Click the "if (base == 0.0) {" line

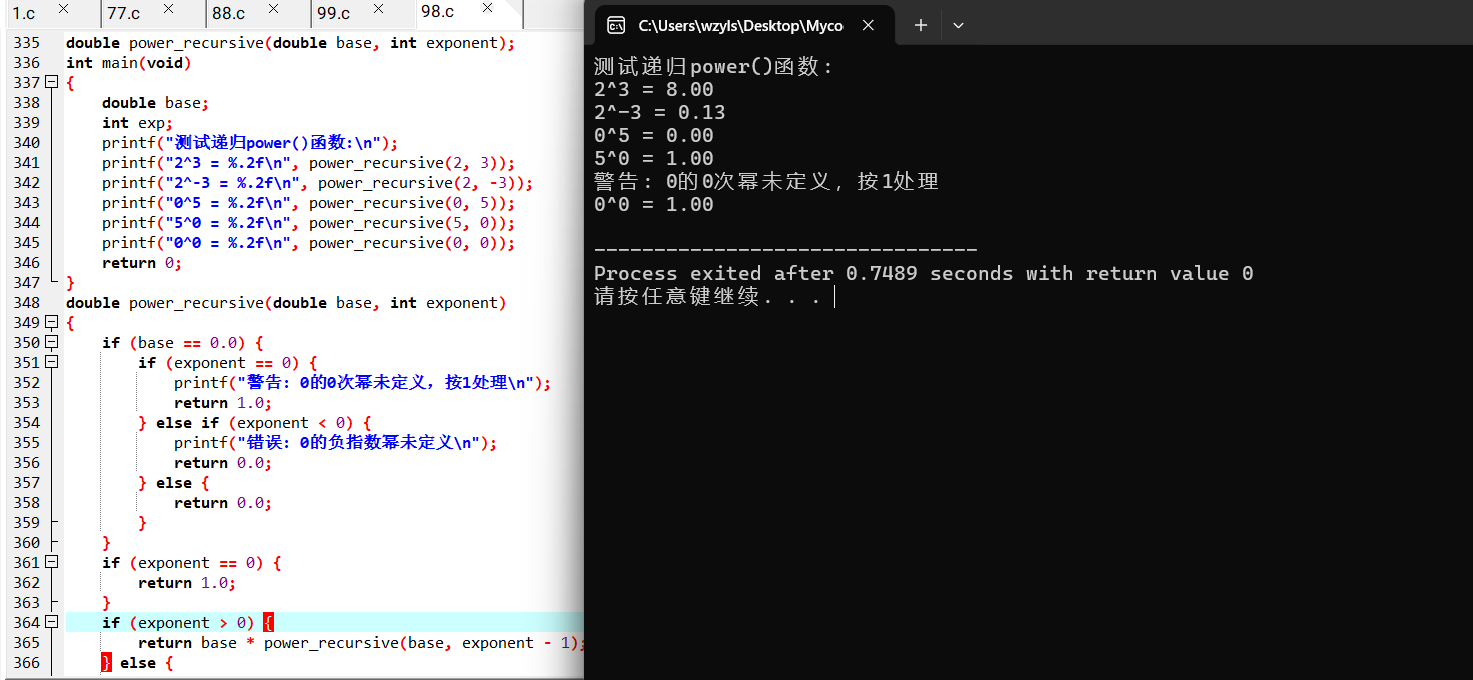click(182, 343)
